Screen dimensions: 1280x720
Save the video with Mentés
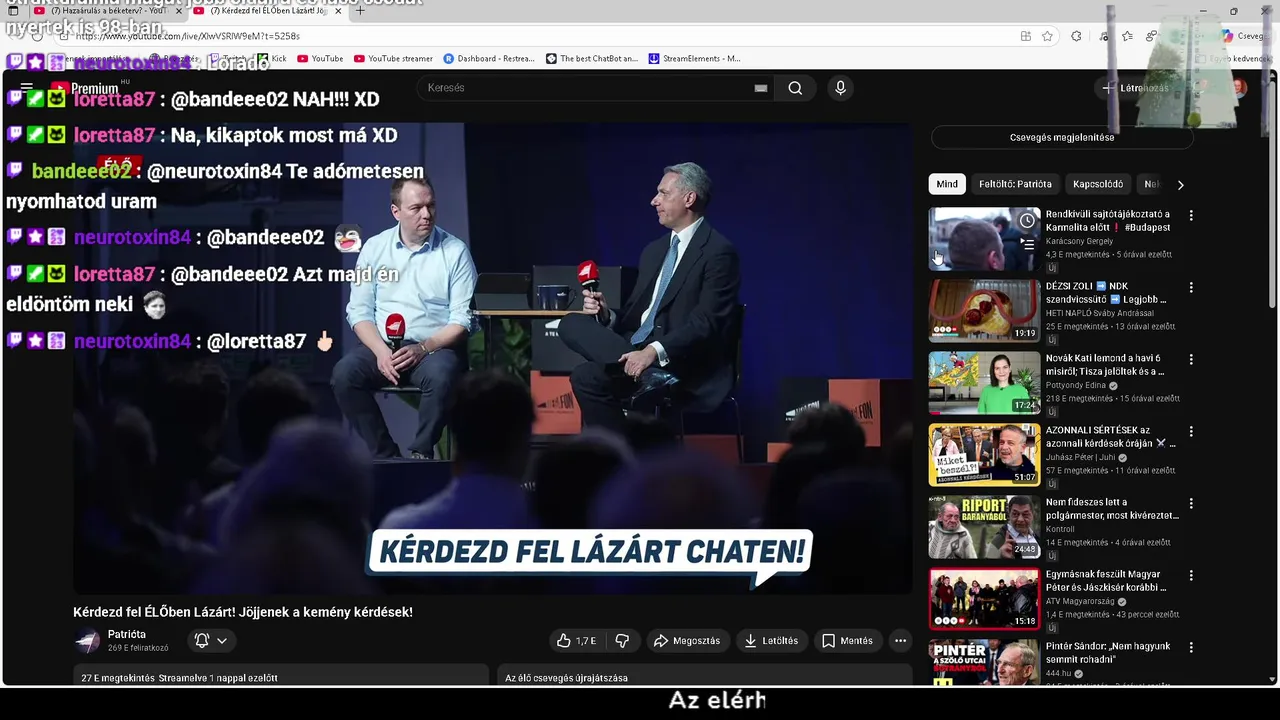tap(847, 641)
